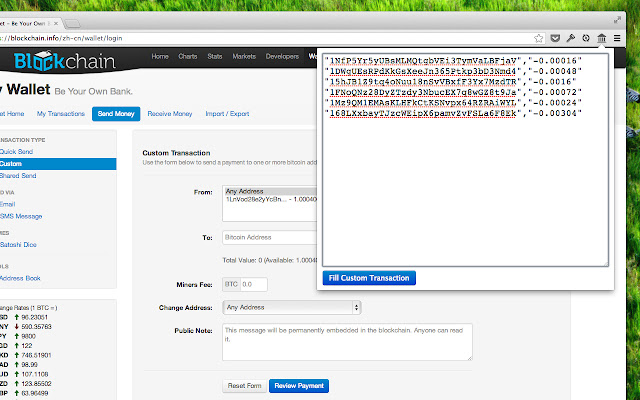Screen dimensions: 640x400
Task: Choose Shared Send transaction type
Action: (x=18, y=176)
